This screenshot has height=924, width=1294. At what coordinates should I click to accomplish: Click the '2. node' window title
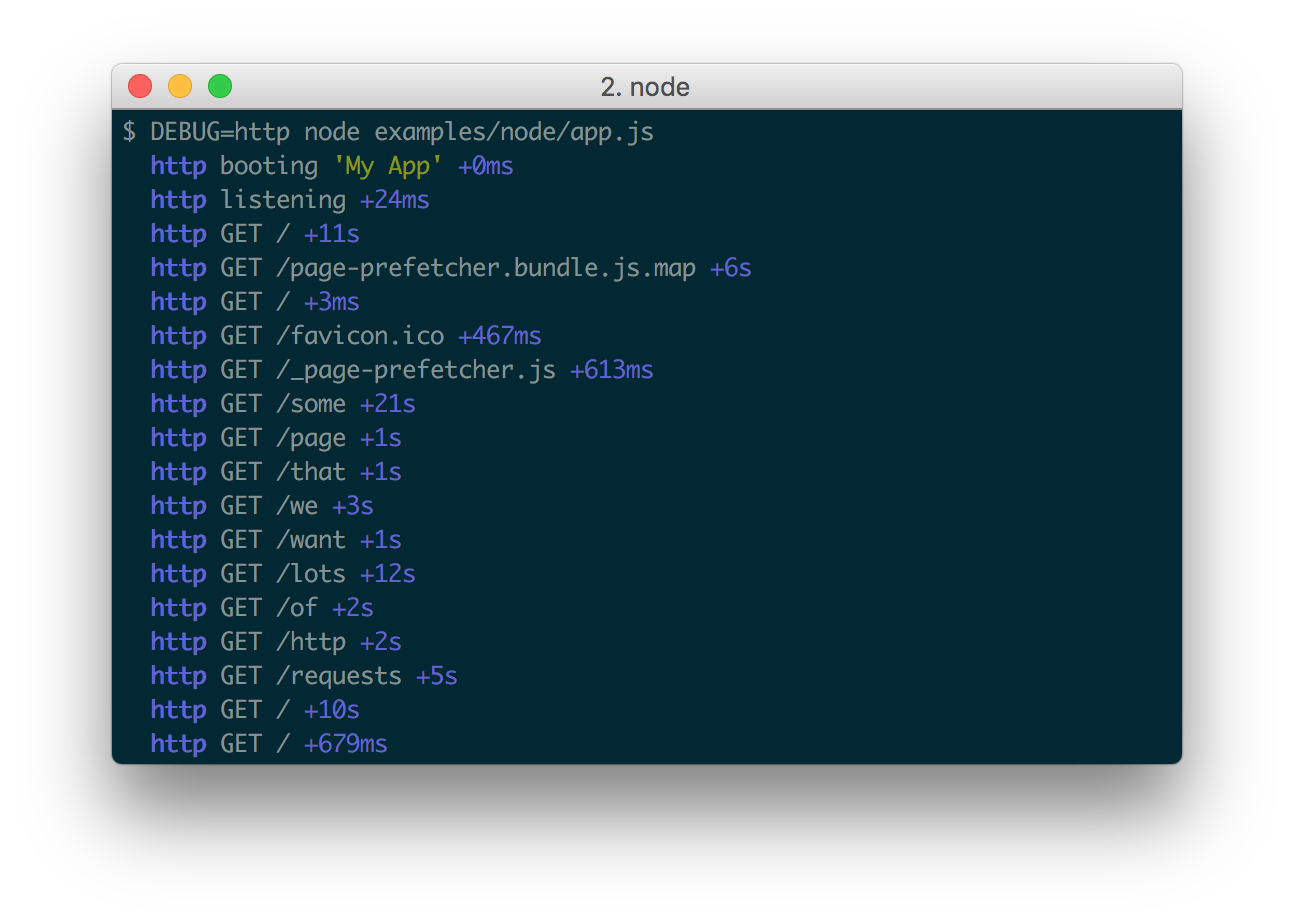point(645,87)
